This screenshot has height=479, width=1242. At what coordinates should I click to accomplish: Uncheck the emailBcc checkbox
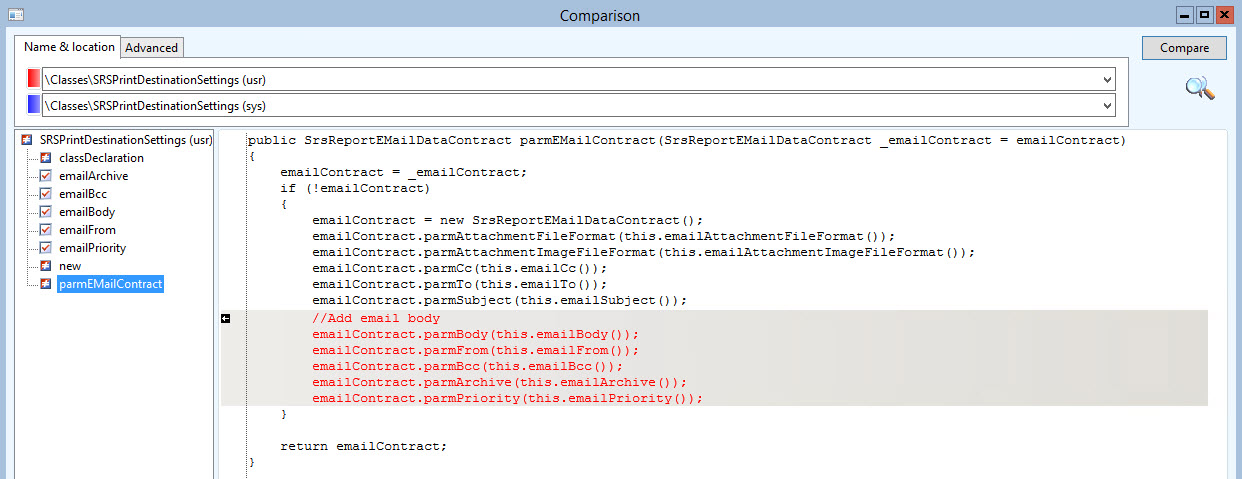tap(46, 194)
